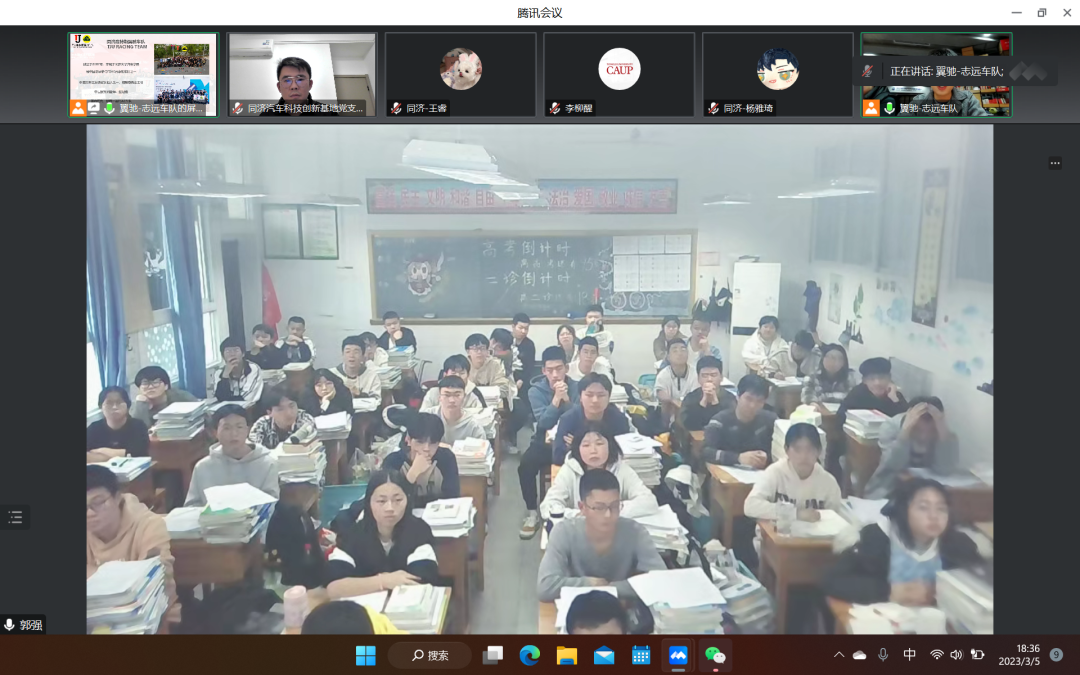
Task: Open the Mail app in taskbar
Action: click(x=604, y=655)
